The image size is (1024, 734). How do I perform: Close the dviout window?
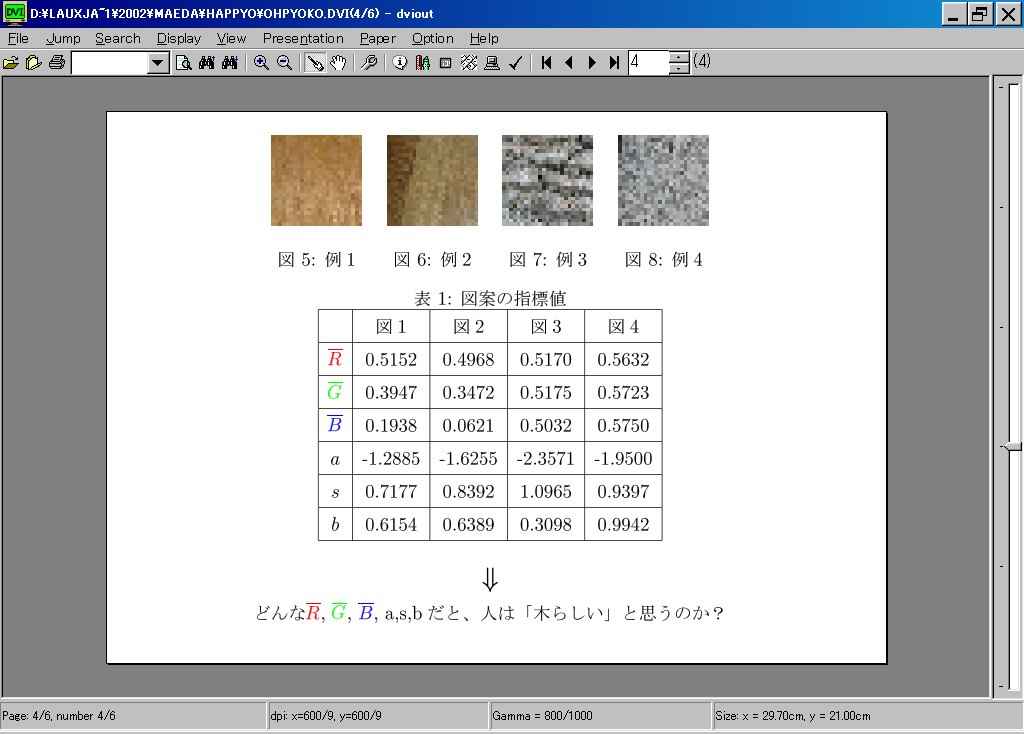(1008, 14)
